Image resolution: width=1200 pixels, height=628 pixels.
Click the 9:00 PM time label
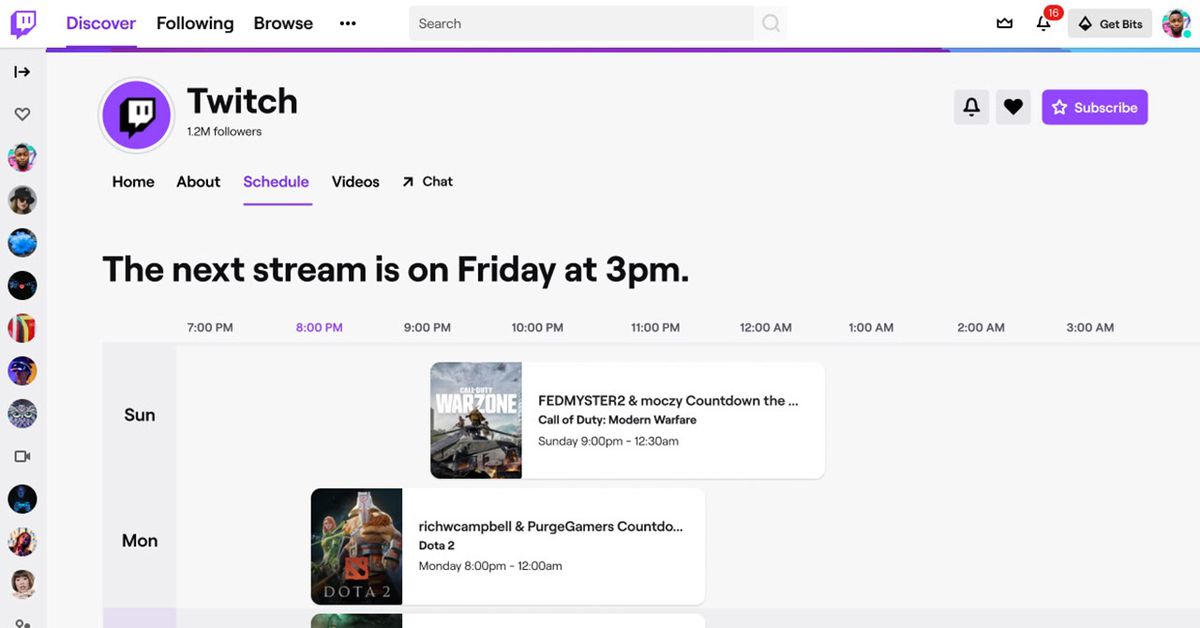(427, 328)
